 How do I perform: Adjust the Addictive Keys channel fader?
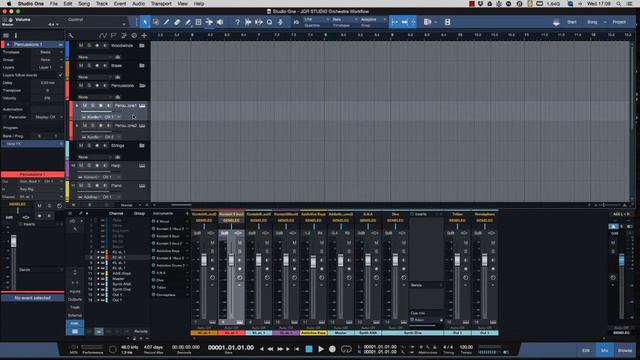click(x=313, y=261)
